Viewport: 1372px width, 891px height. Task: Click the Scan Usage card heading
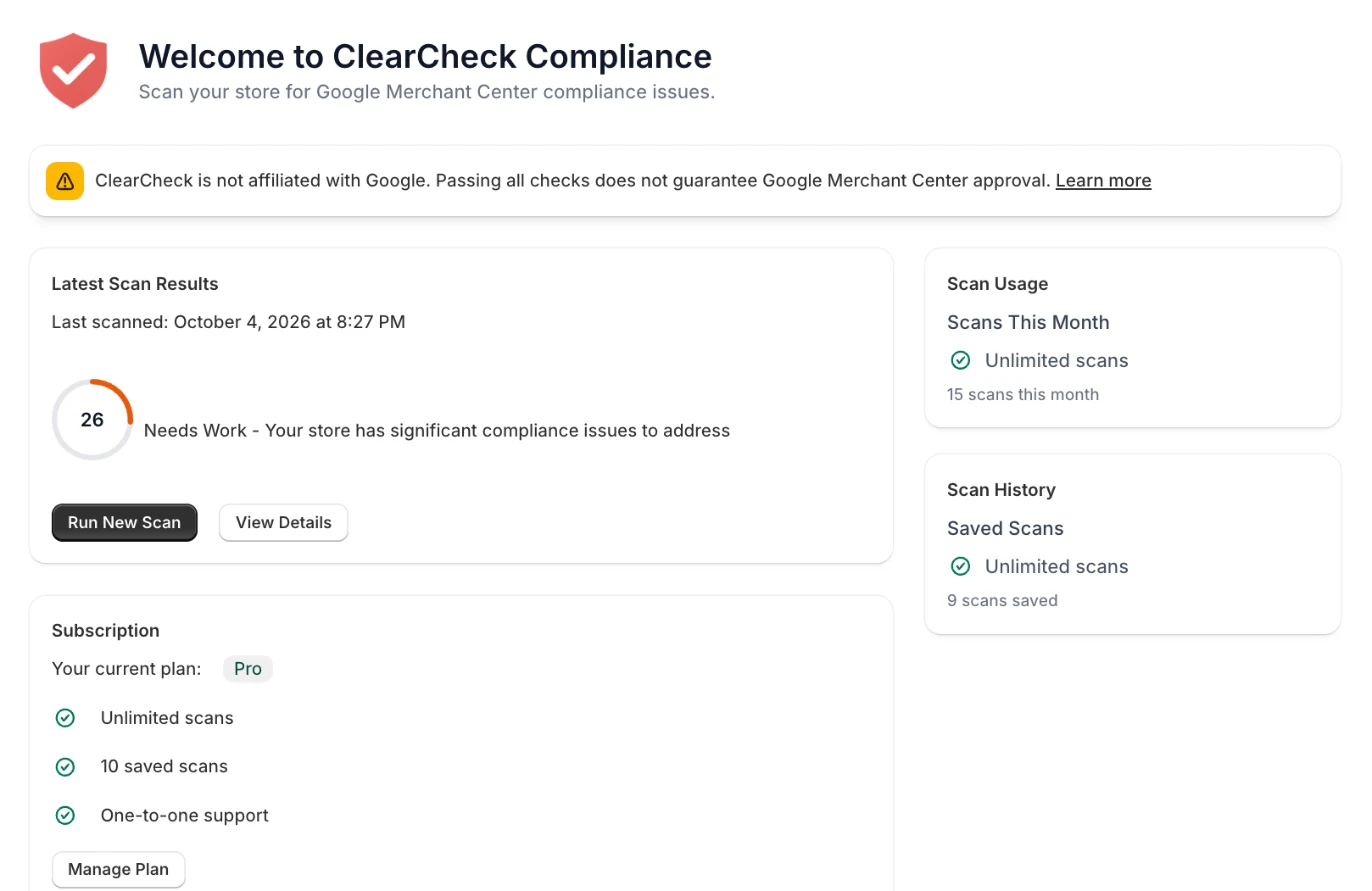[998, 284]
